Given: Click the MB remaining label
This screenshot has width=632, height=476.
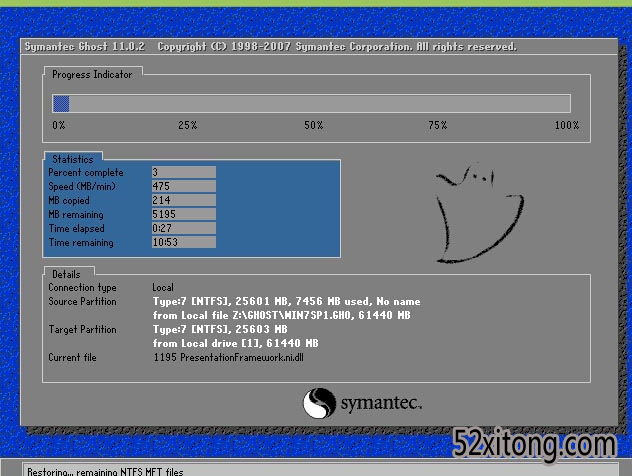Looking at the screenshot, I should (x=76, y=214).
